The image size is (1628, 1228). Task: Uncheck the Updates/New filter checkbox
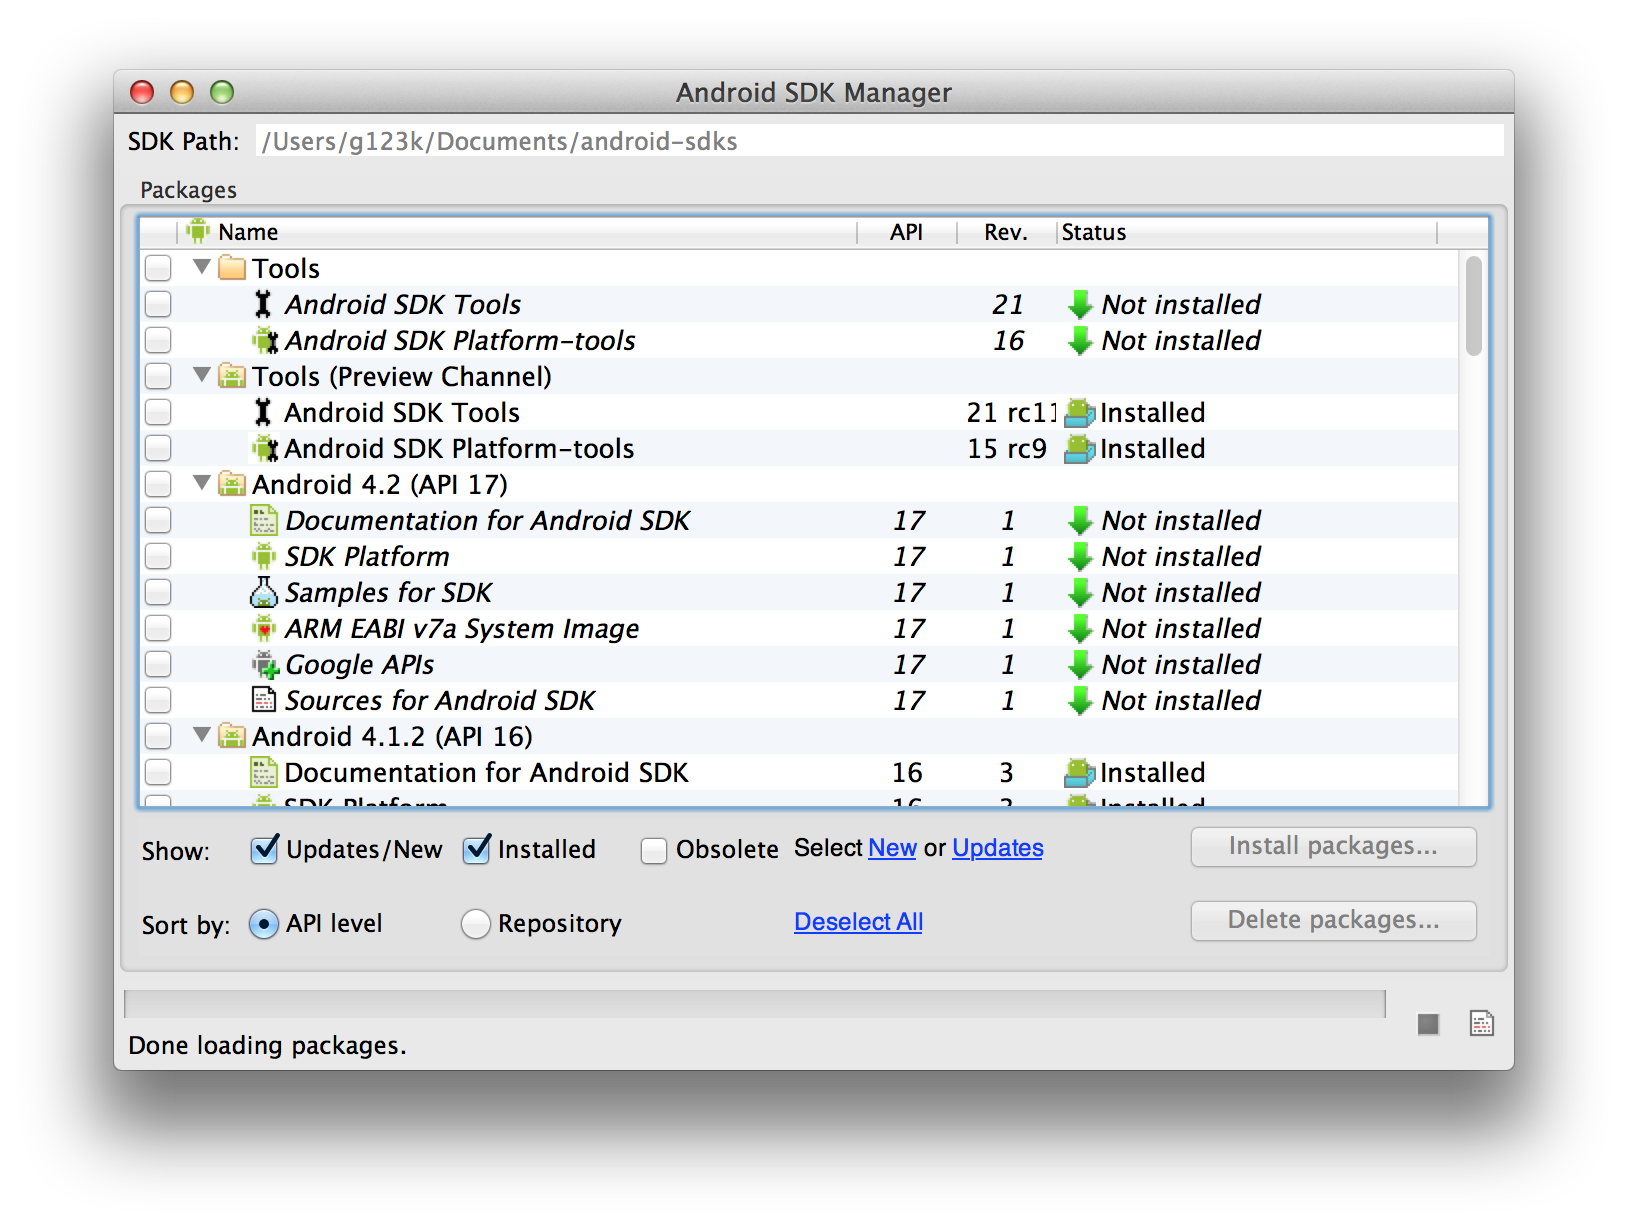coord(264,850)
